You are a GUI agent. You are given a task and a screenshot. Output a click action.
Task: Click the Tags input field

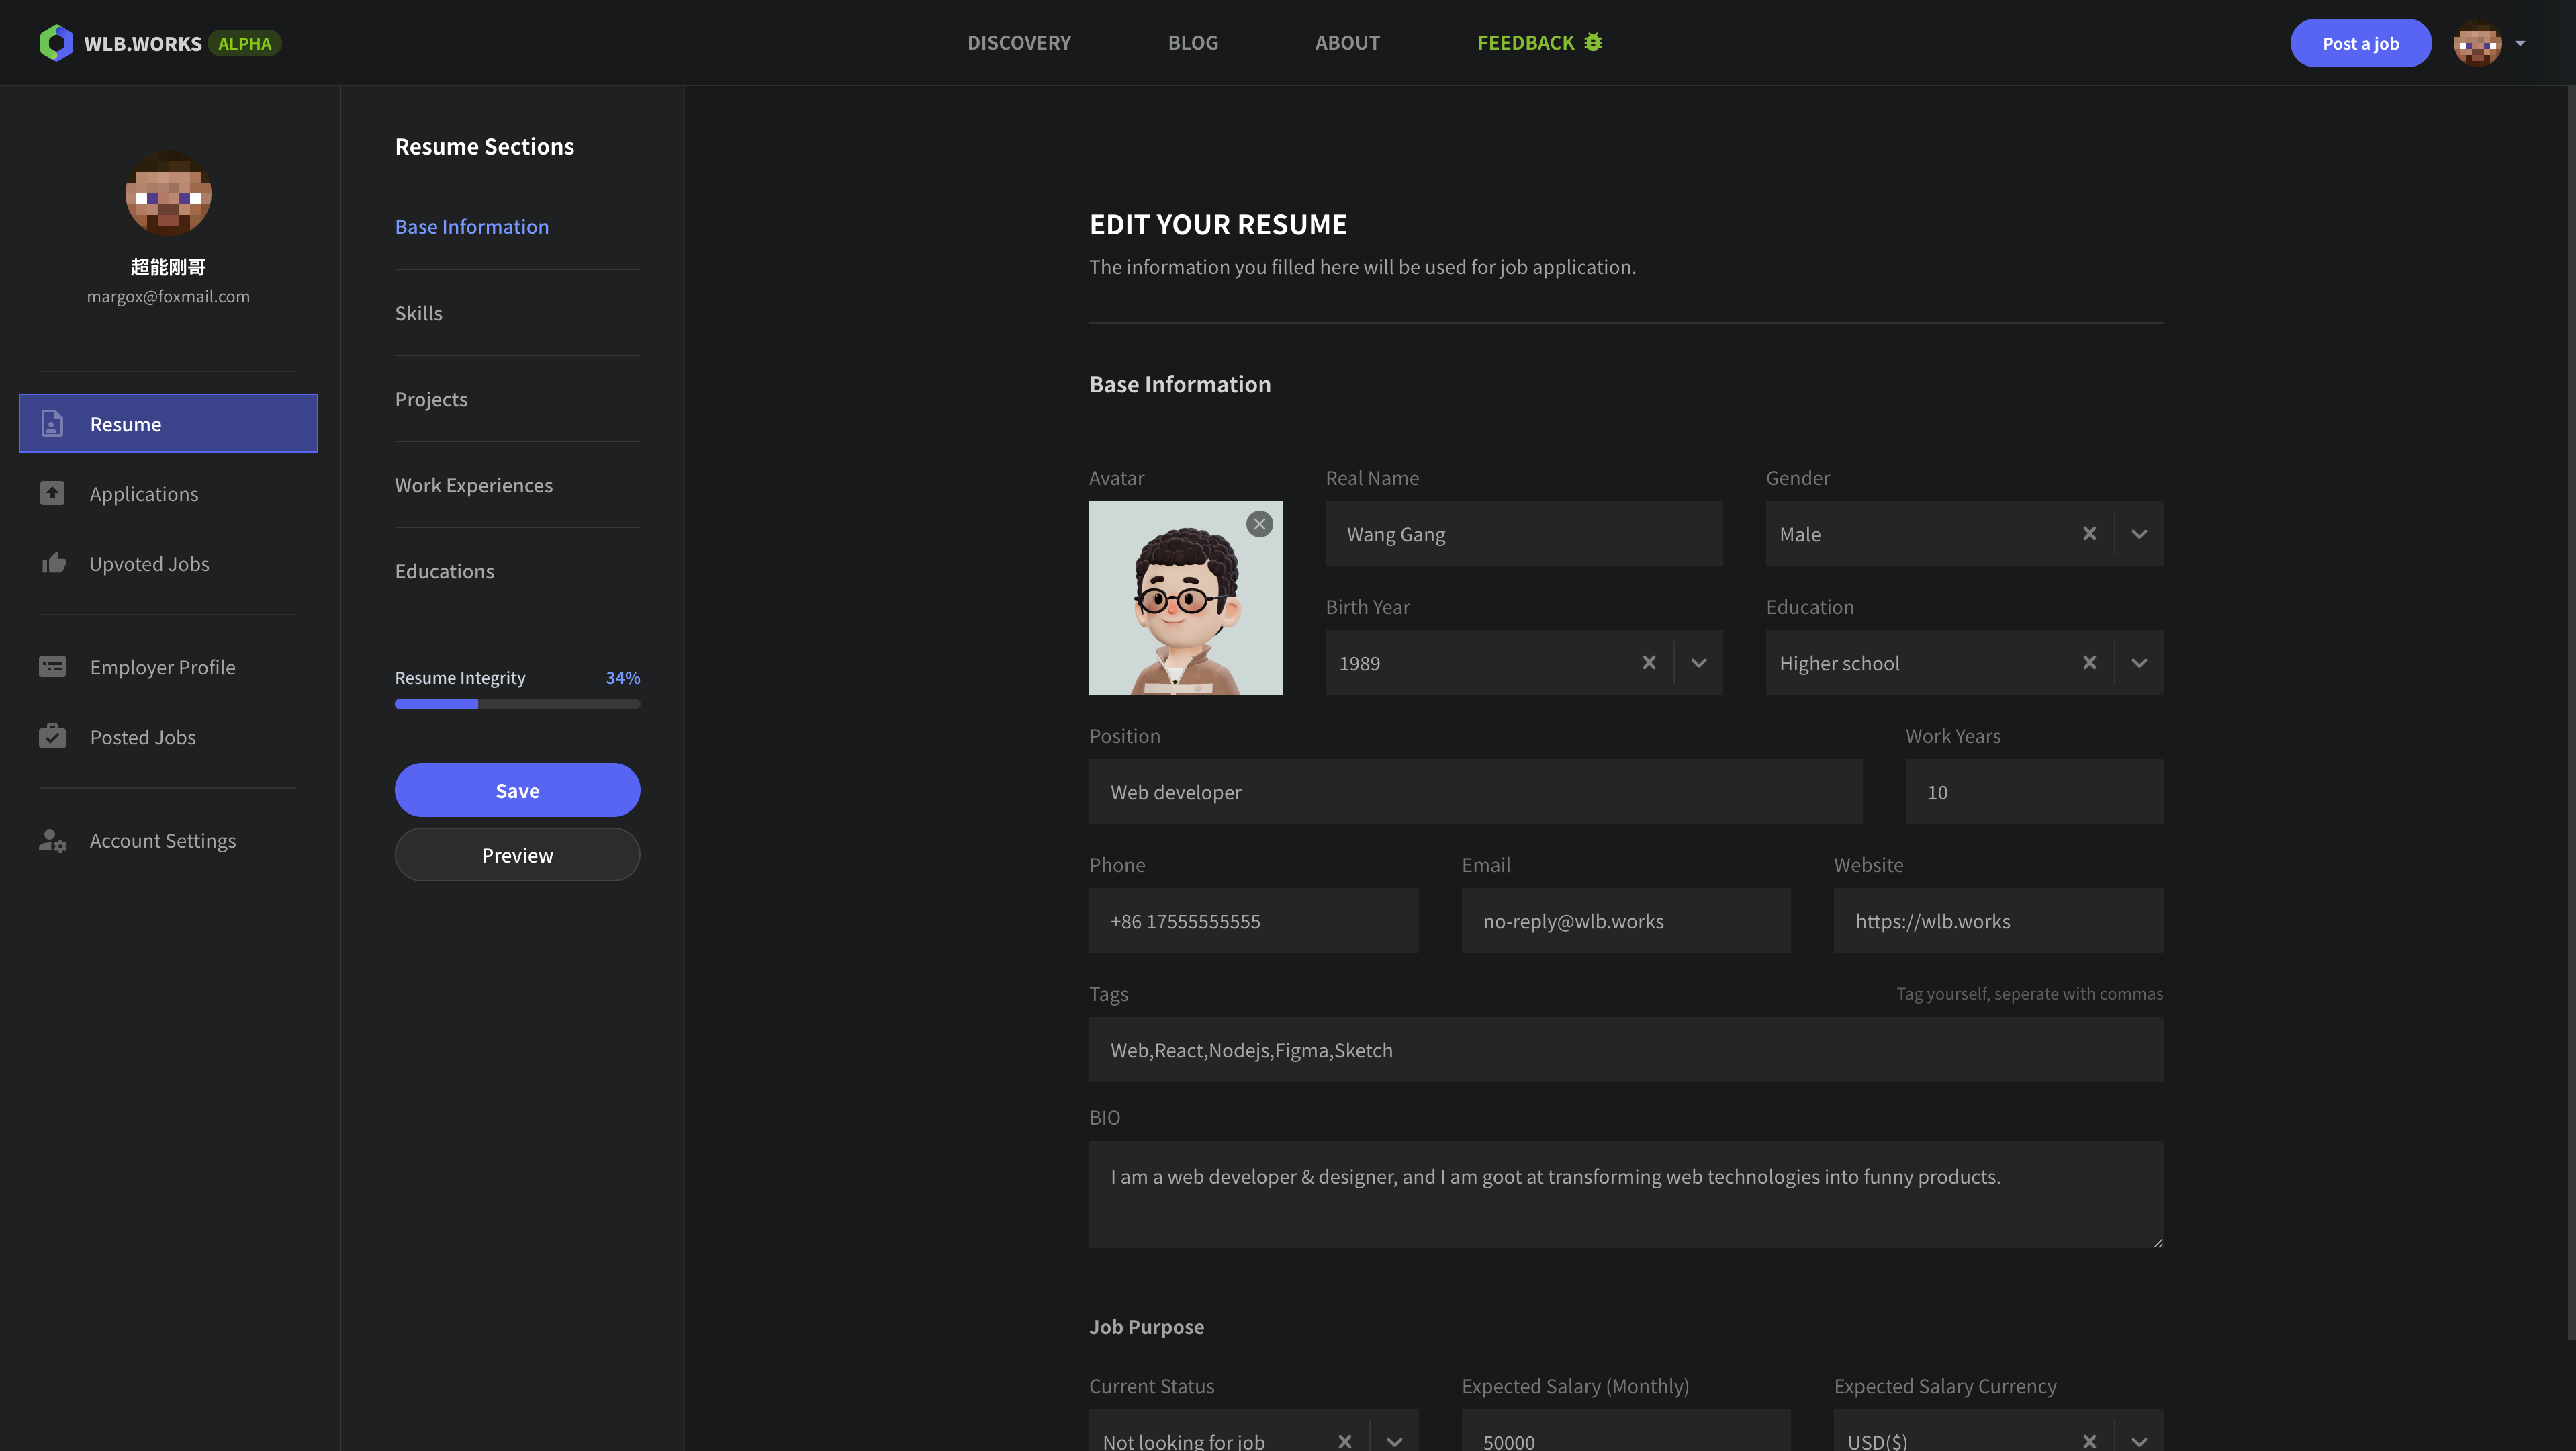pos(1626,1049)
